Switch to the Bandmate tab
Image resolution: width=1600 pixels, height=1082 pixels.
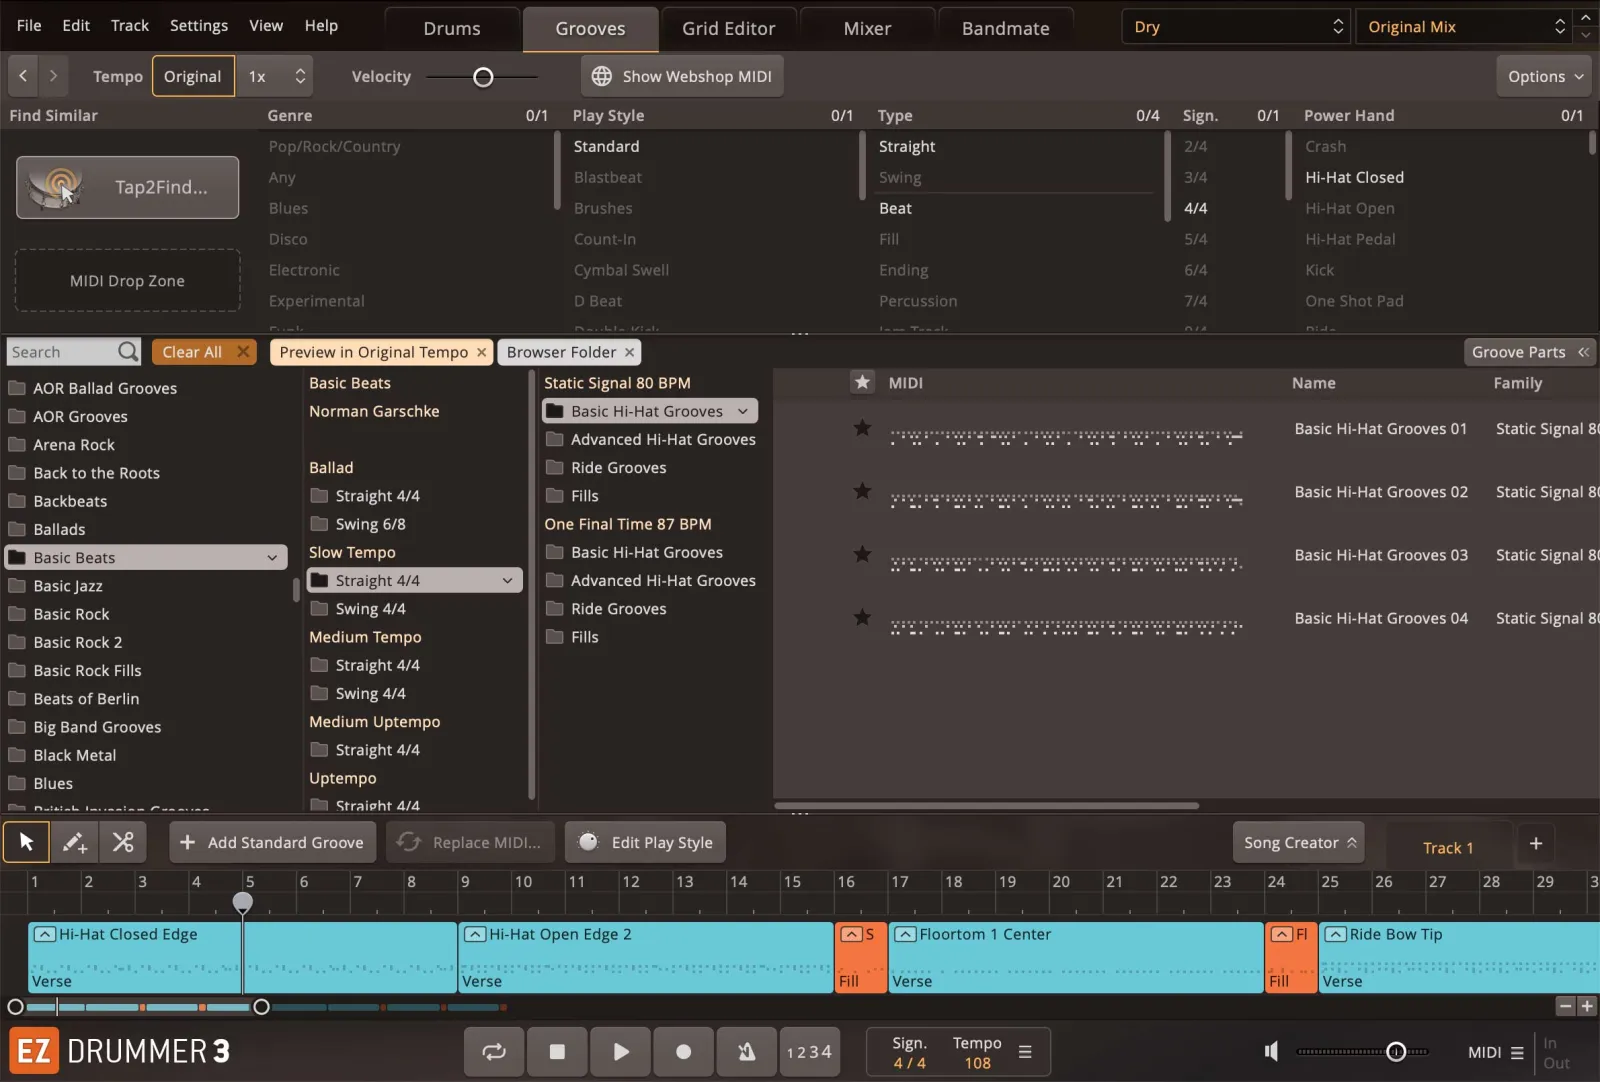(x=1005, y=29)
